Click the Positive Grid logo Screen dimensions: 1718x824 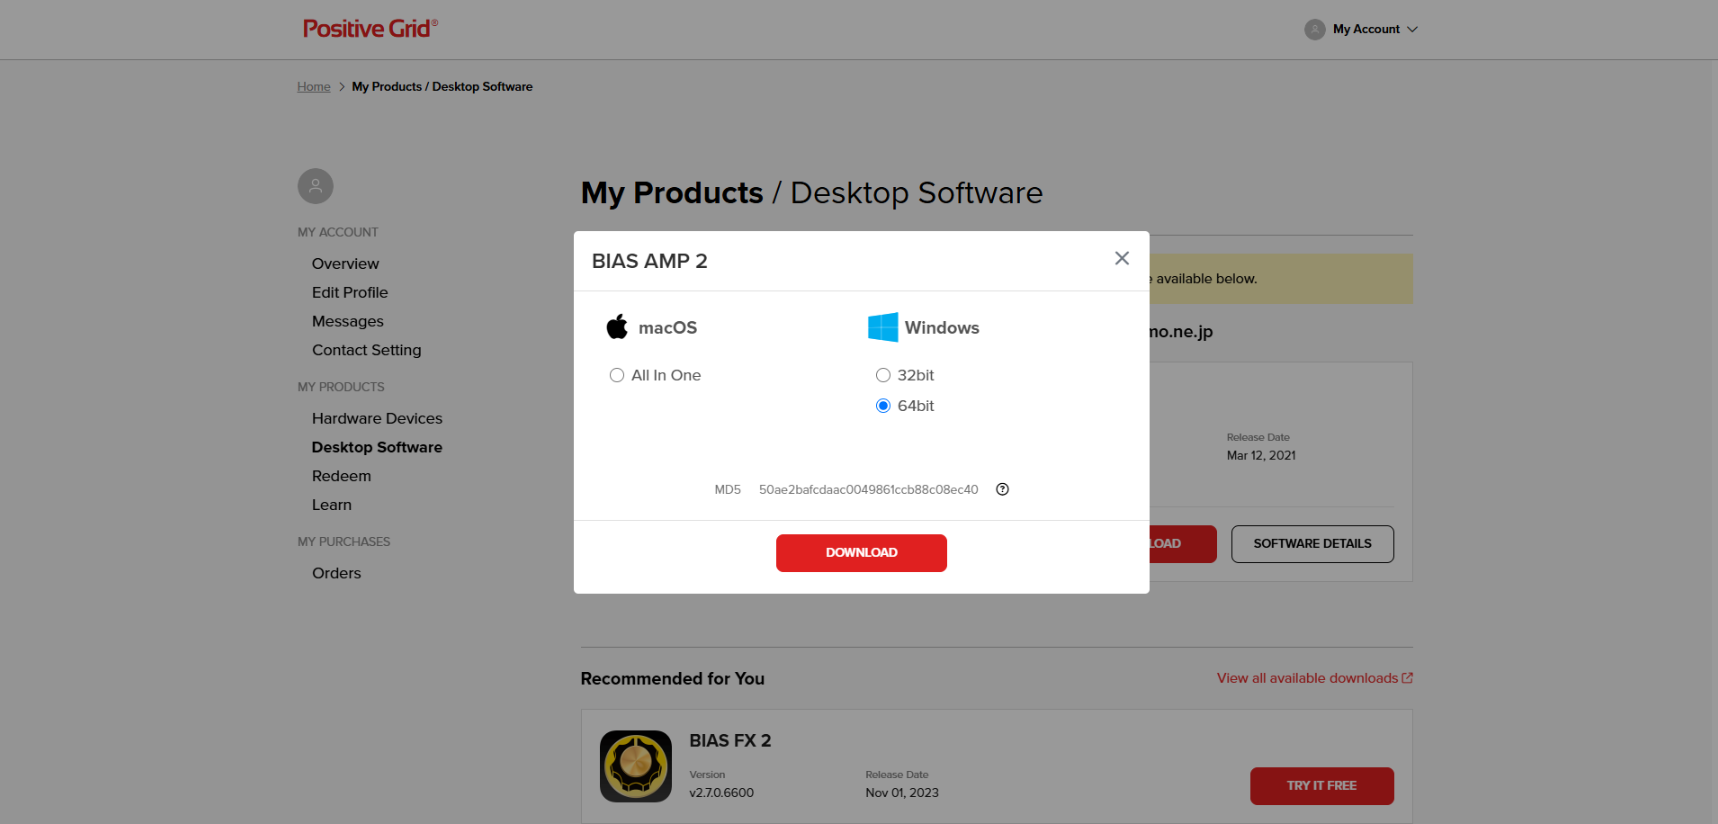pyautogui.click(x=369, y=29)
